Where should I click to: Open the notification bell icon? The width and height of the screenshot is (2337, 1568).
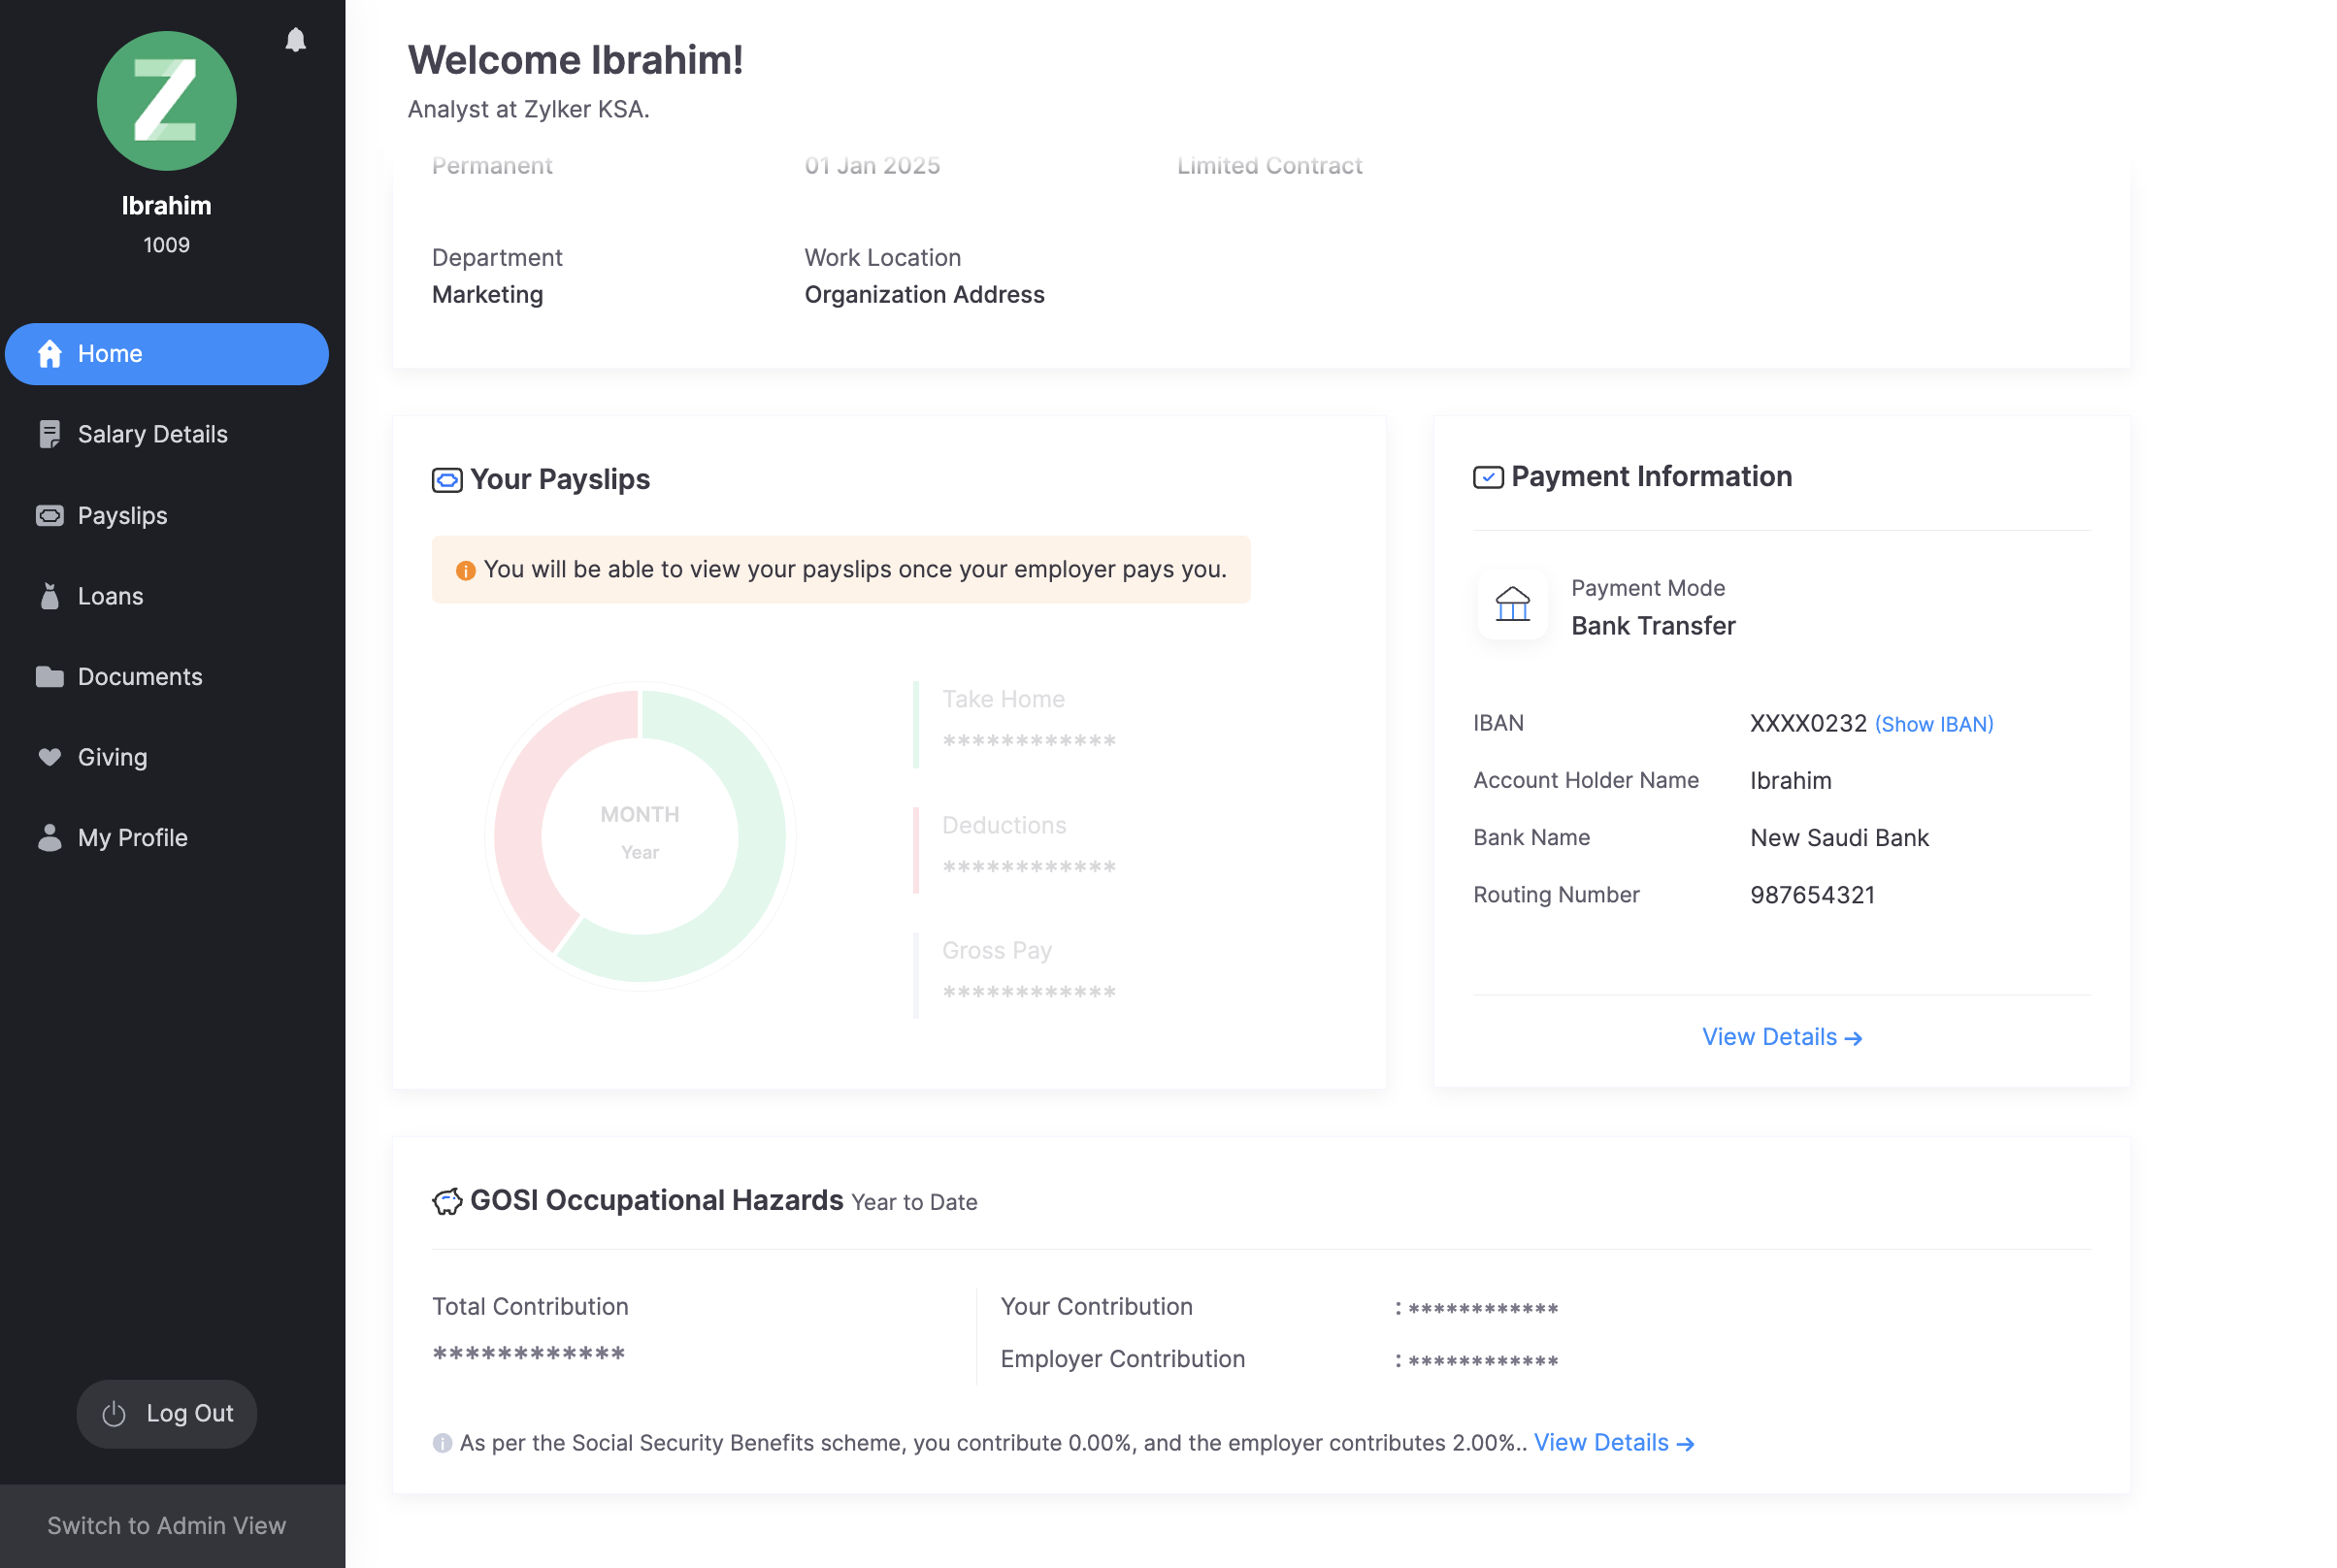pos(296,40)
